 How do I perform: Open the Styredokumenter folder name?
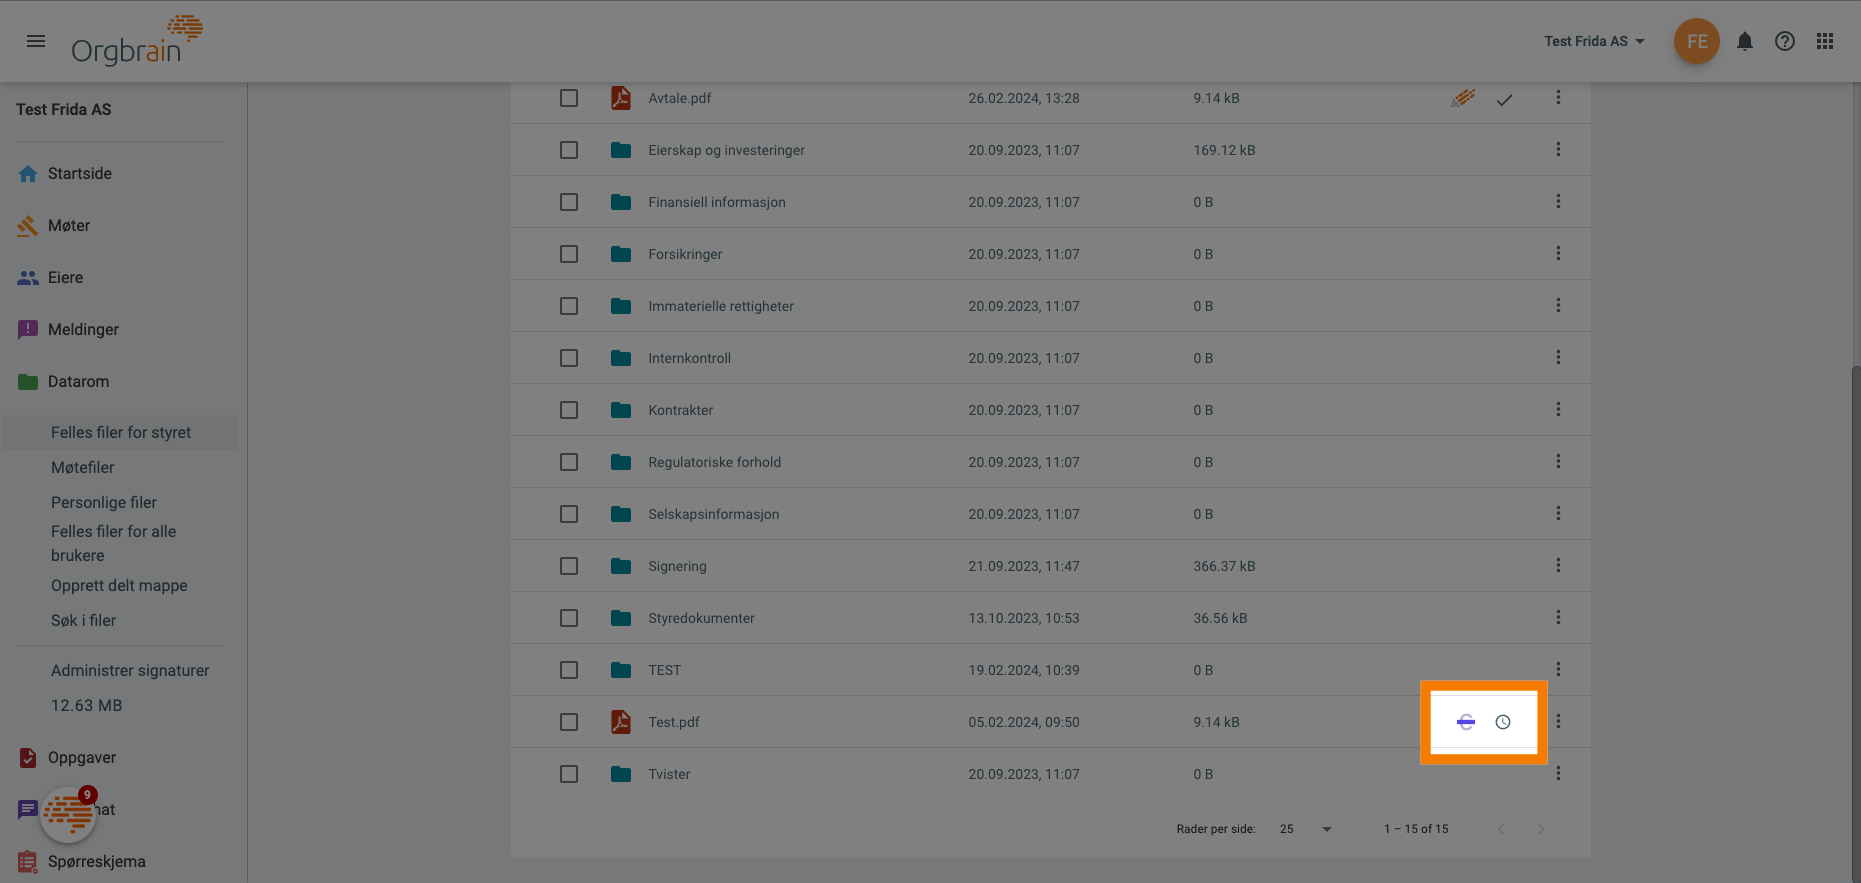click(x=701, y=618)
